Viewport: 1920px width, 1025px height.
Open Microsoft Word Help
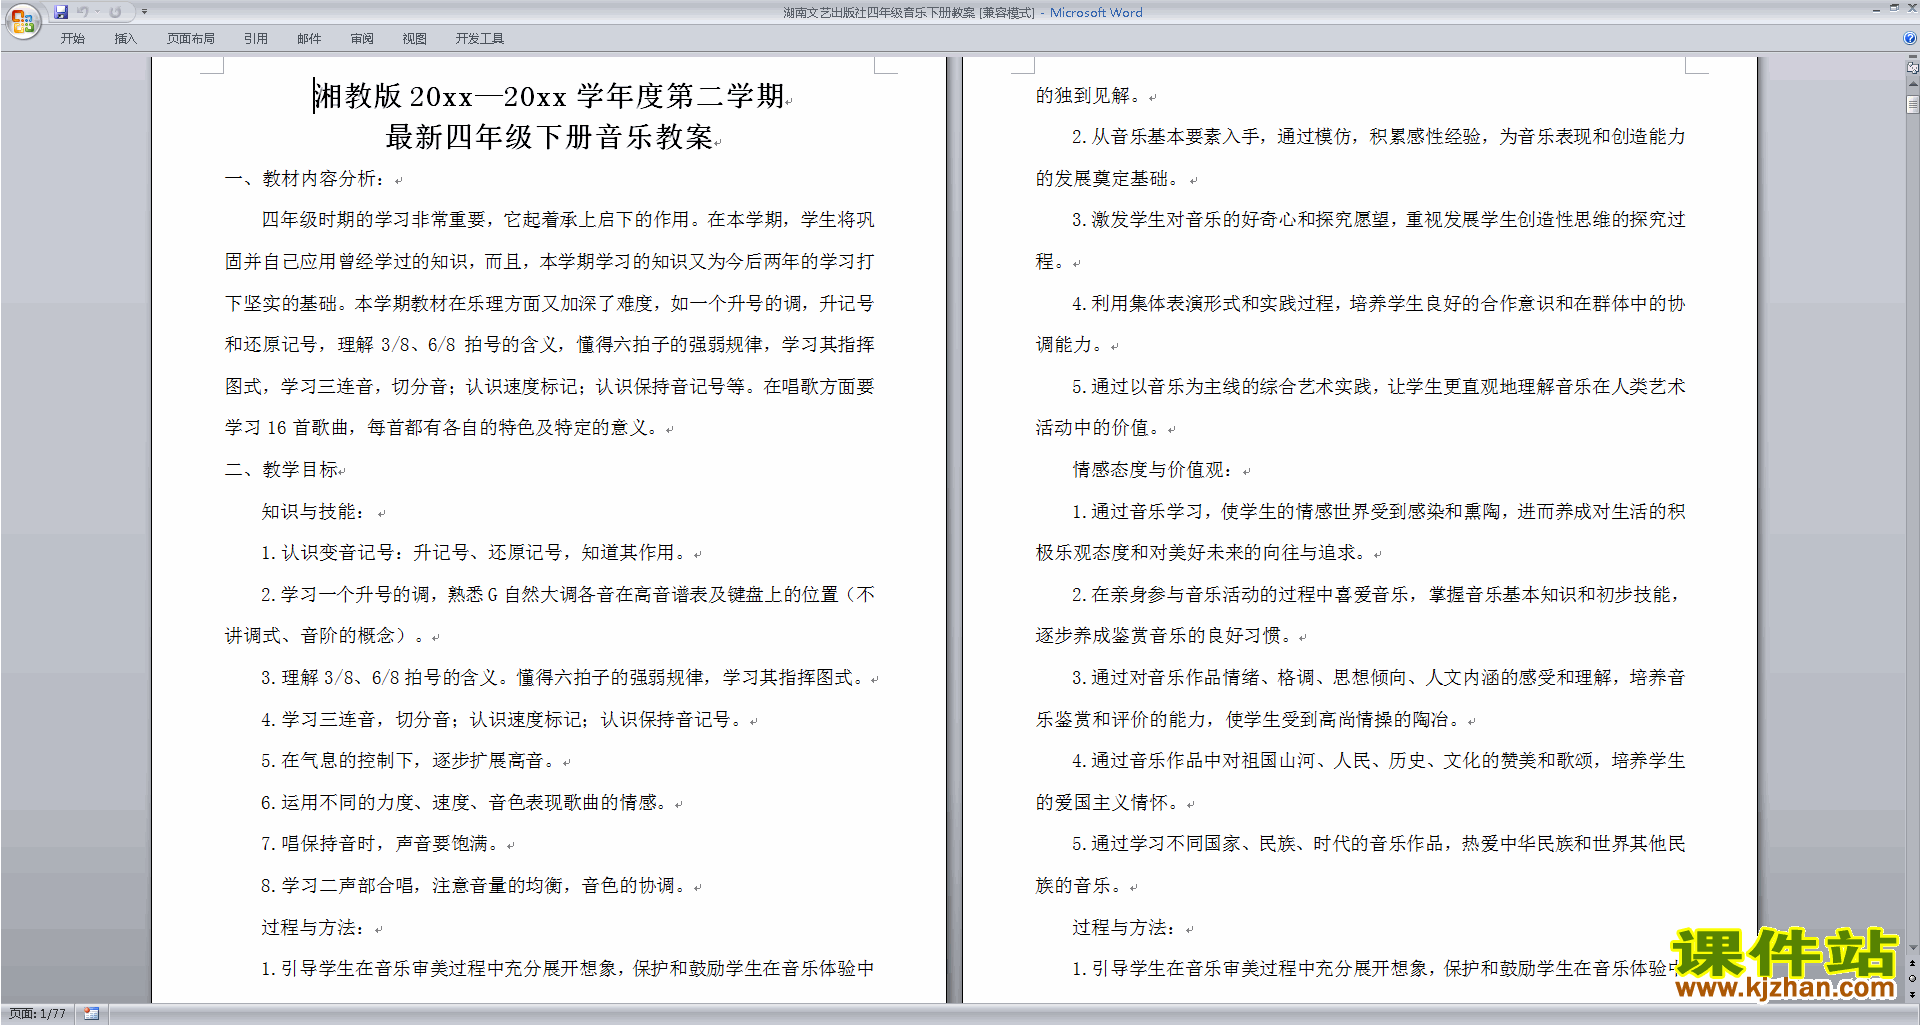(1910, 38)
